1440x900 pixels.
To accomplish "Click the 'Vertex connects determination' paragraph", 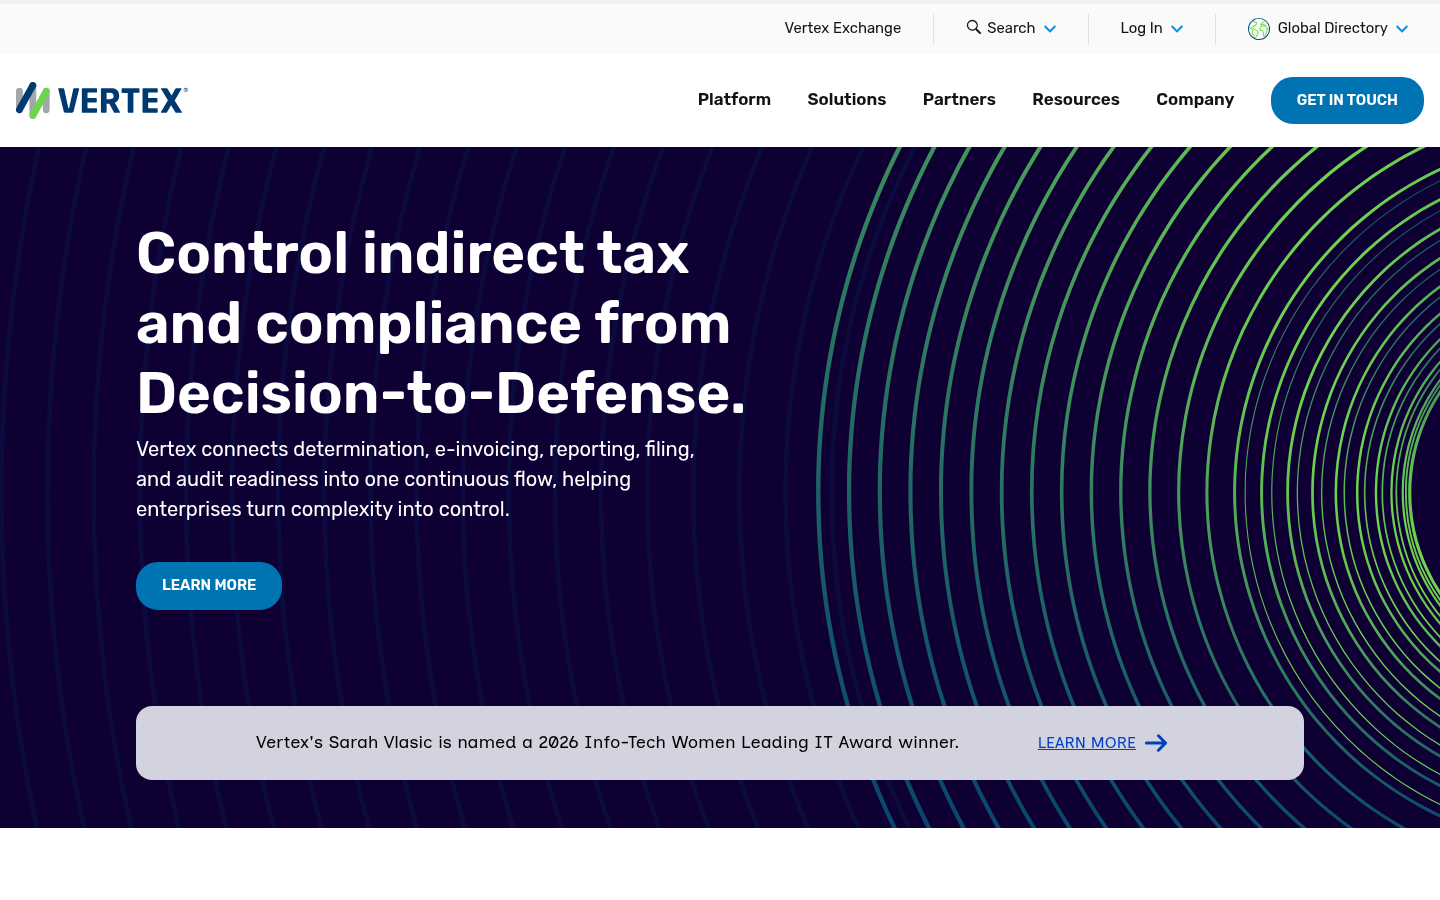I will [415, 479].
